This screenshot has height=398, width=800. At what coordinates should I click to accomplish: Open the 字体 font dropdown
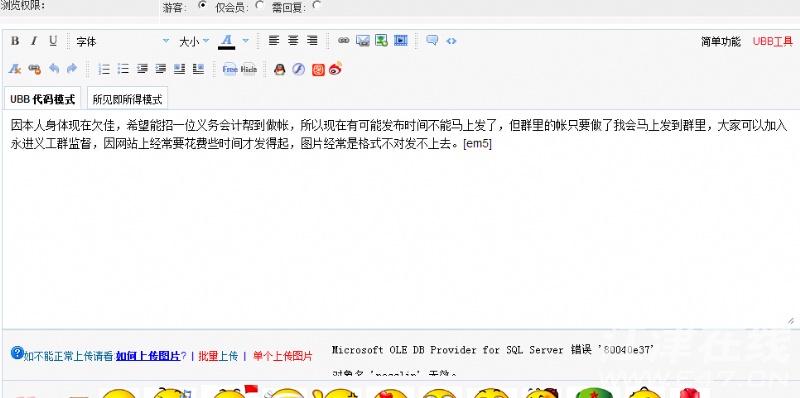pos(121,41)
